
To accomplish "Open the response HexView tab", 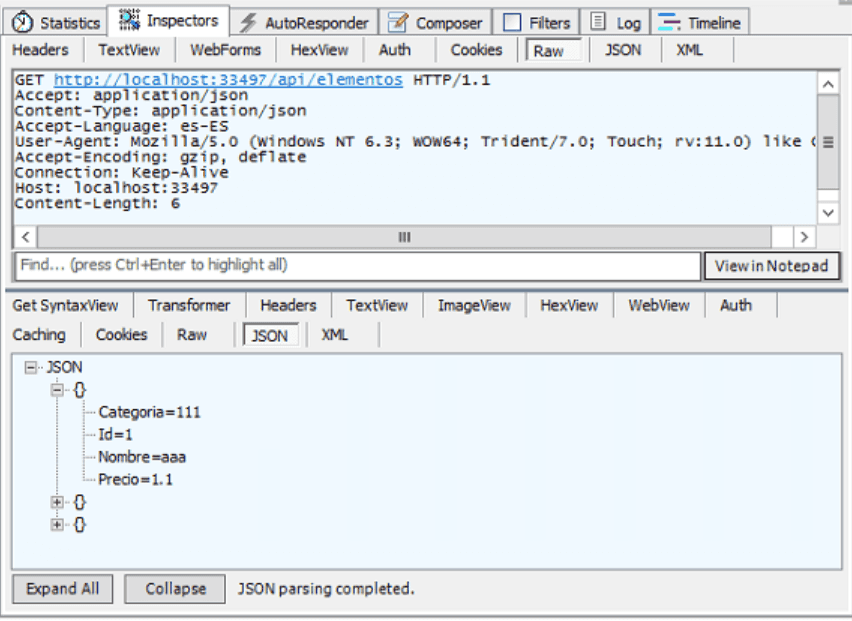I will pyautogui.click(x=569, y=305).
